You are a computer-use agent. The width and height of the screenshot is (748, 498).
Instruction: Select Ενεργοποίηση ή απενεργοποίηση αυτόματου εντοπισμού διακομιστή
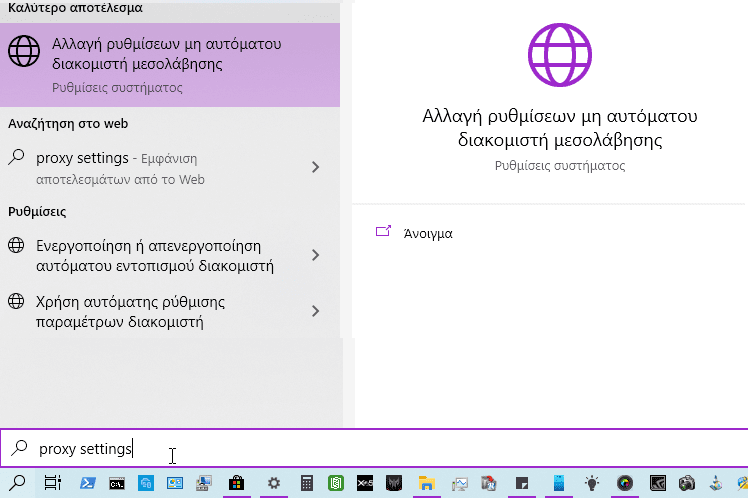[x=170, y=255]
